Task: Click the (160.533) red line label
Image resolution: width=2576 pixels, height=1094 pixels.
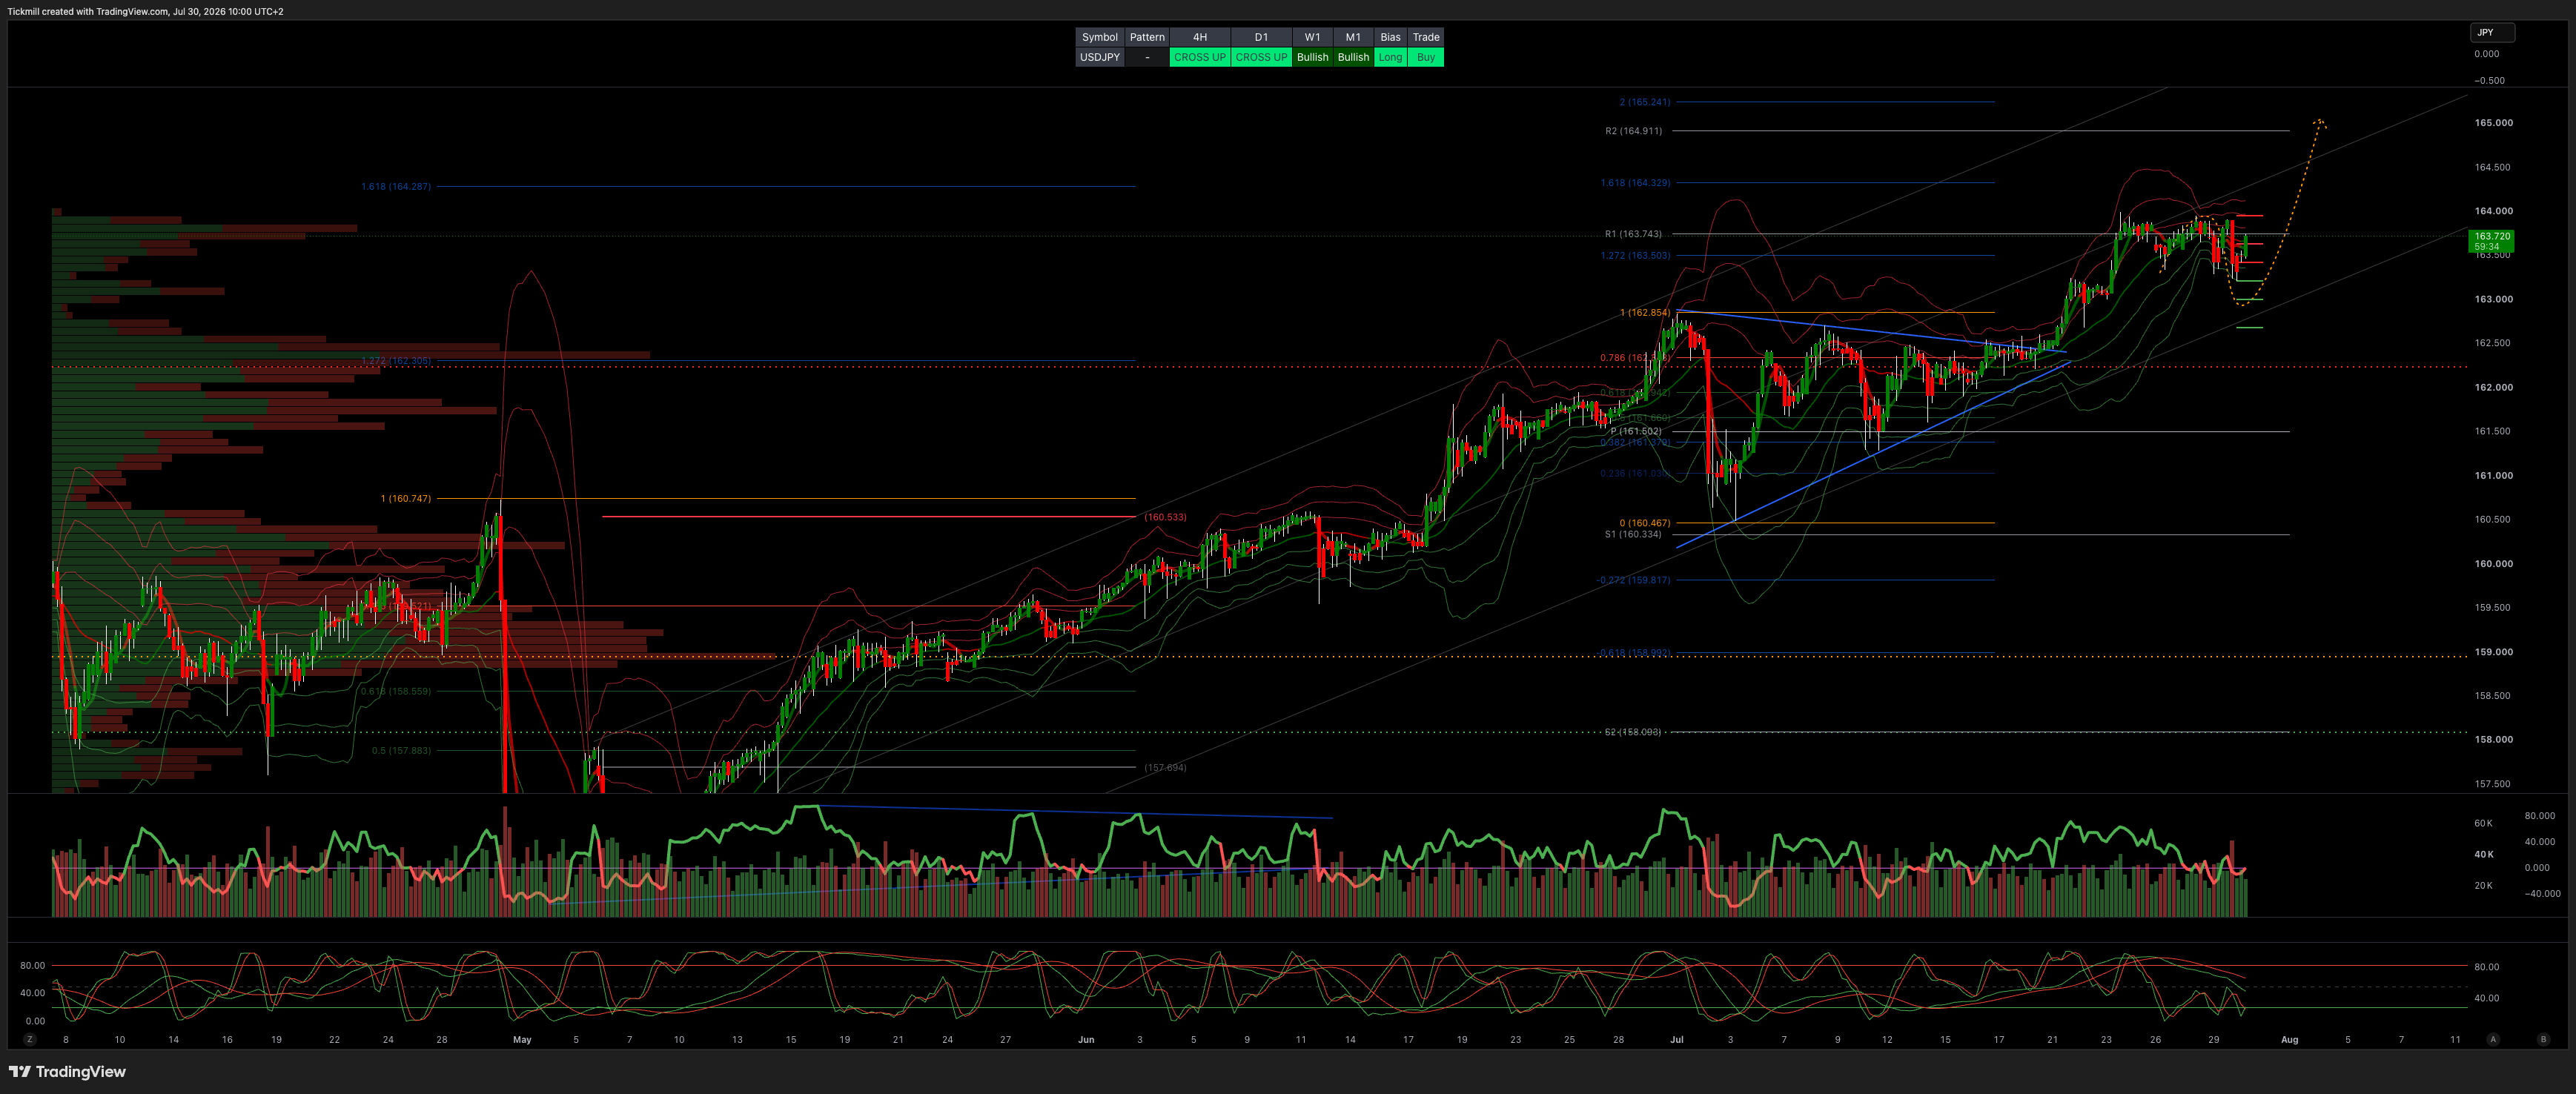Action: click(x=1165, y=517)
